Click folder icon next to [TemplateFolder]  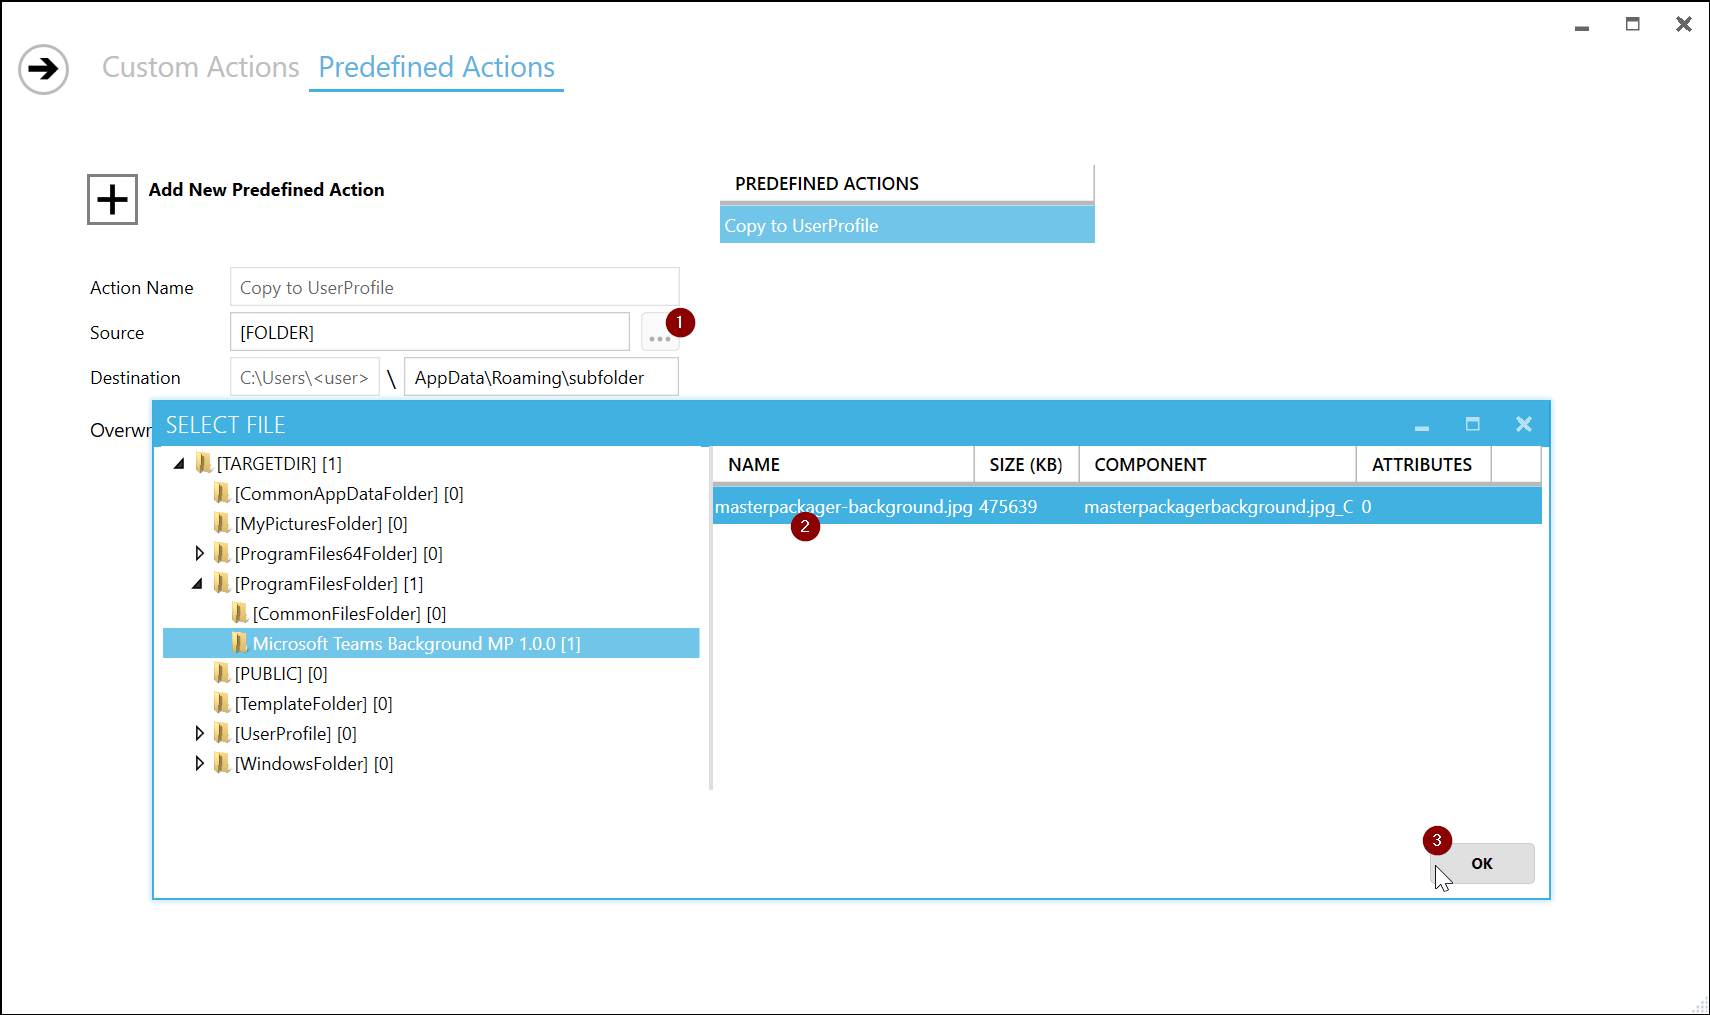click(222, 703)
